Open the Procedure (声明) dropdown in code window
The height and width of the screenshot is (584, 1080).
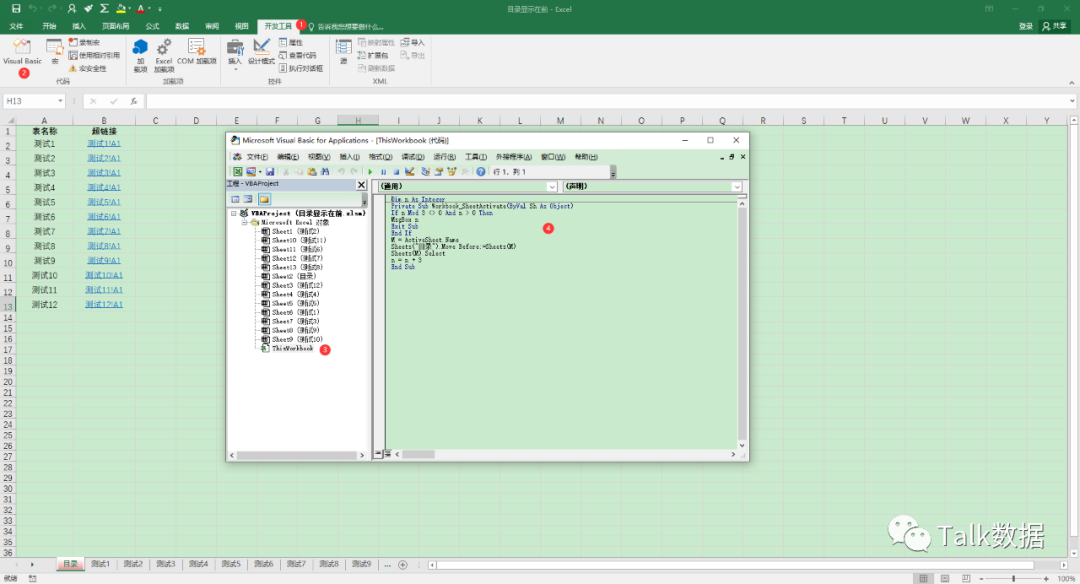point(737,187)
